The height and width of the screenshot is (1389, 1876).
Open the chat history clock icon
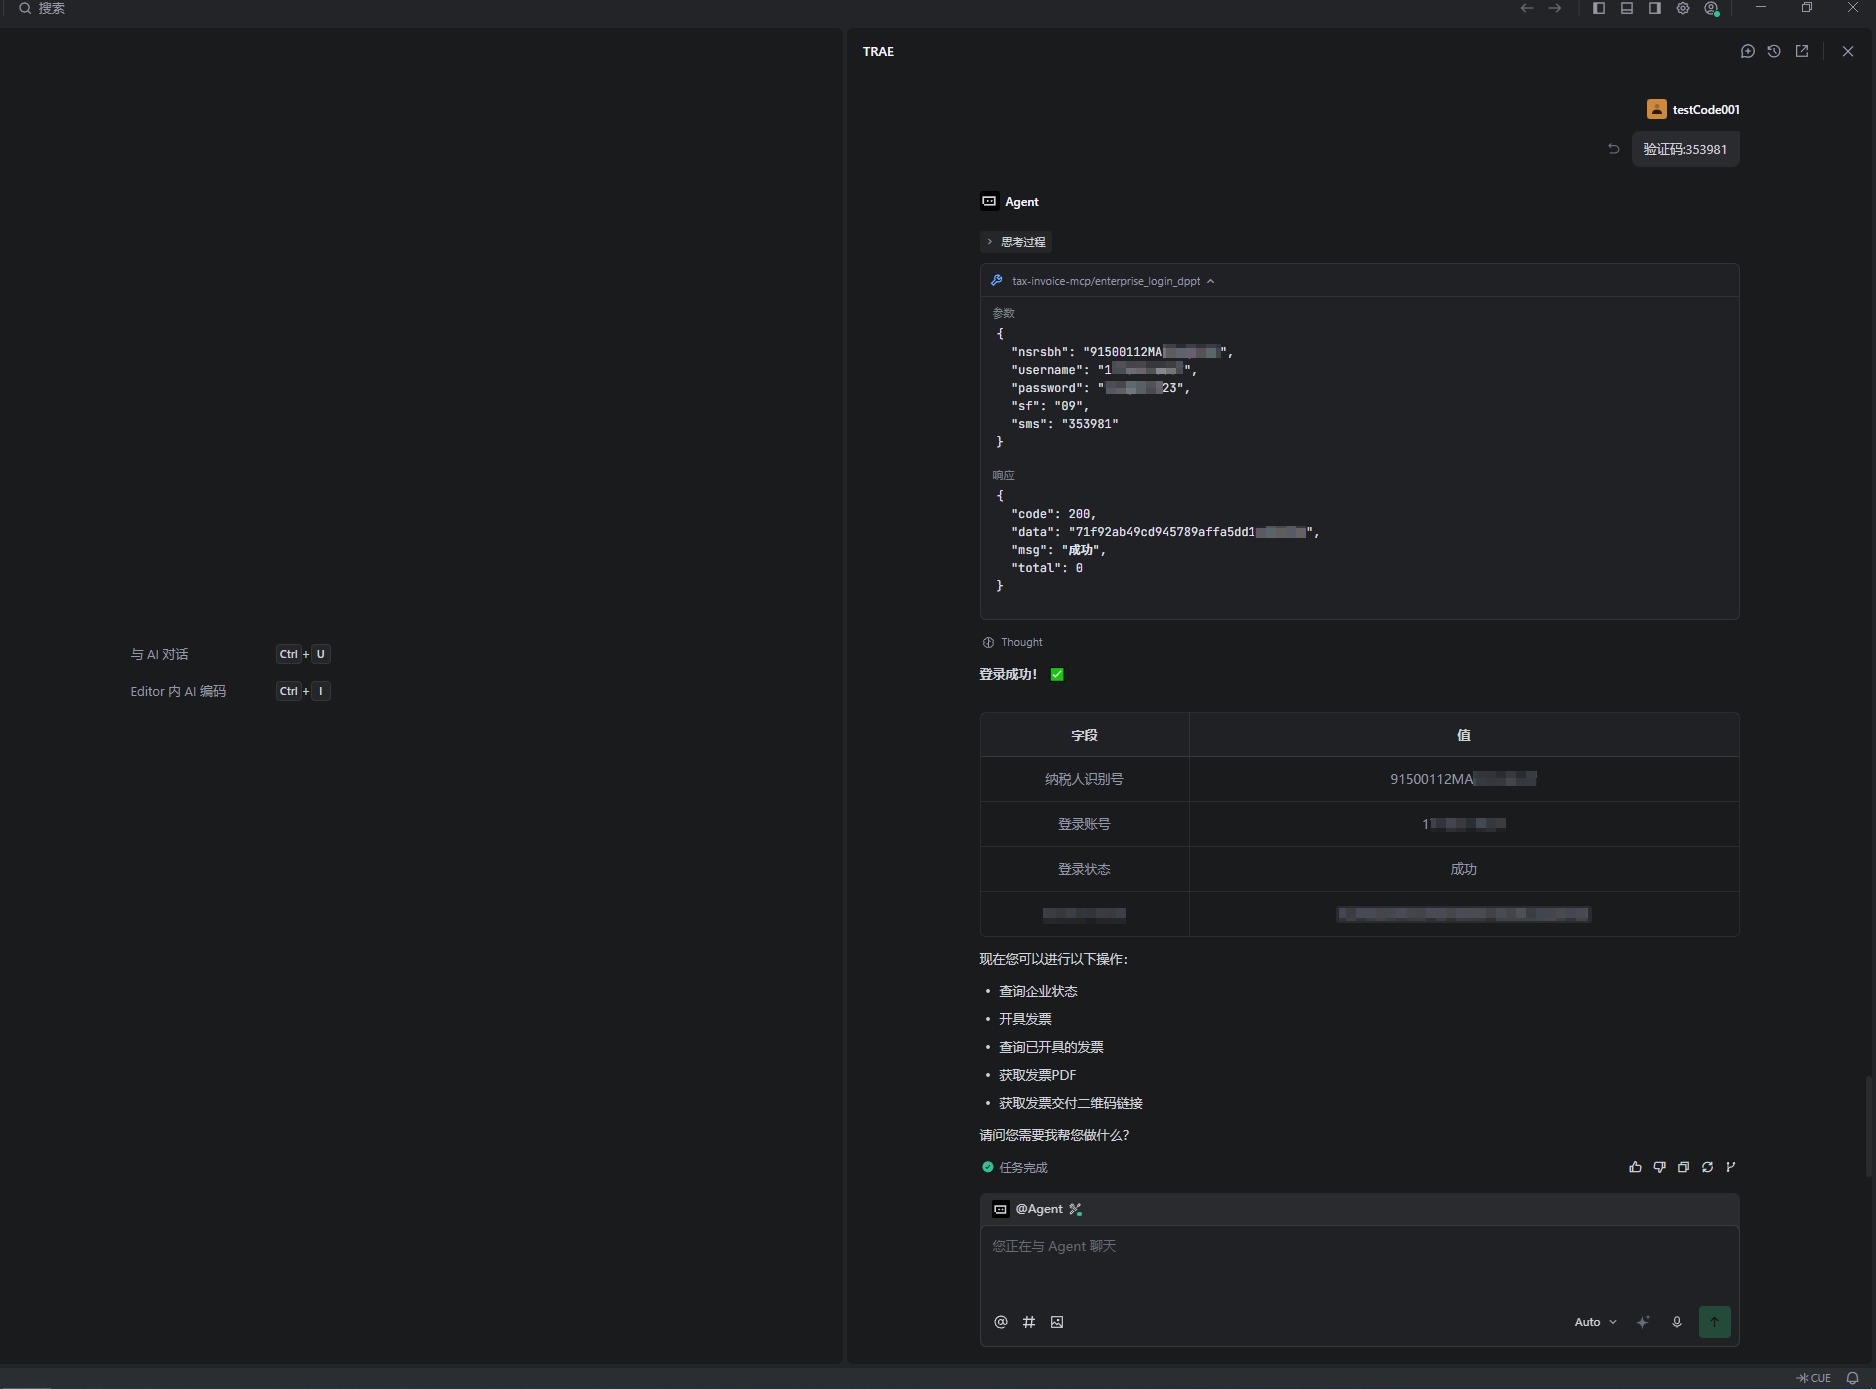[x=1774, y=51]
